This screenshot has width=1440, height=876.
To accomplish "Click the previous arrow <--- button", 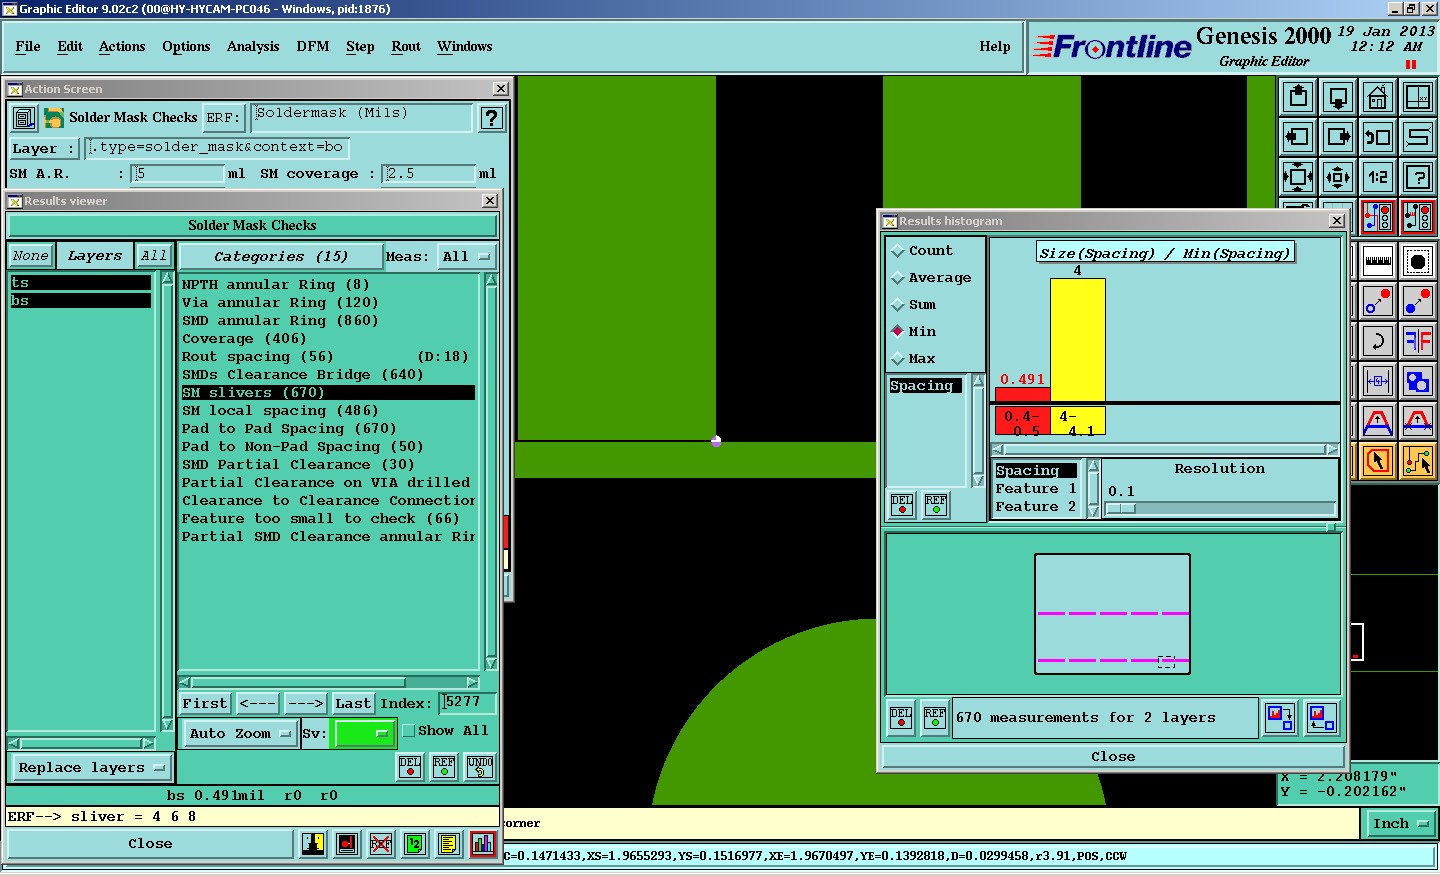I will 257,704.
